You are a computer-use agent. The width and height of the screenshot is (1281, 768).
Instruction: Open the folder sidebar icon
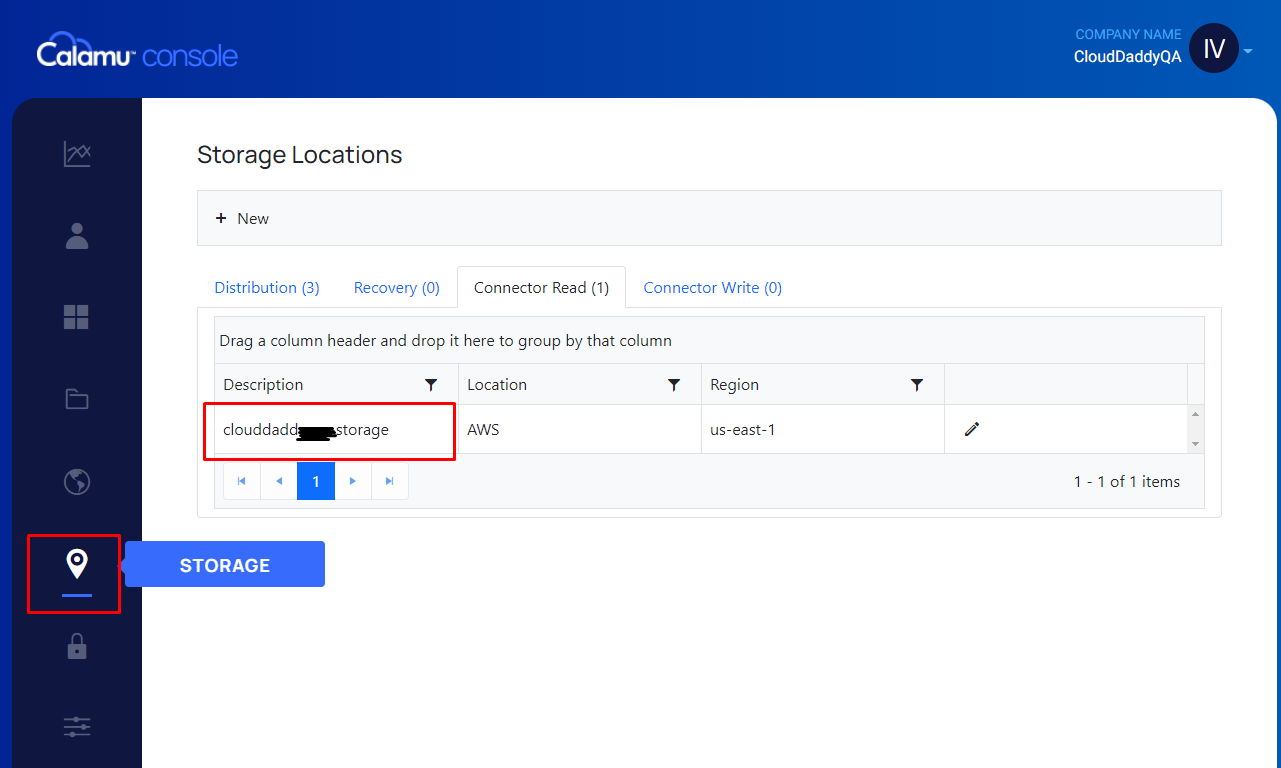pos(77,399)
